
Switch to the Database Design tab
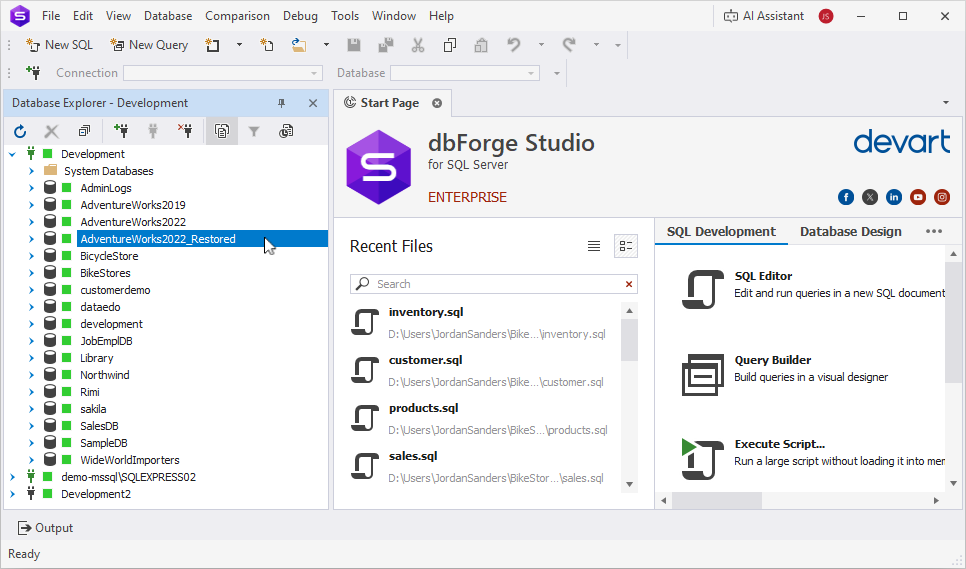[850, 232]
